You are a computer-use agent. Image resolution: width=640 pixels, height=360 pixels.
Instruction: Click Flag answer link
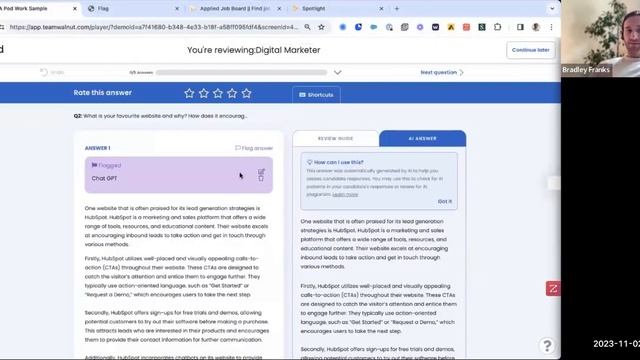tap(254, 148)
